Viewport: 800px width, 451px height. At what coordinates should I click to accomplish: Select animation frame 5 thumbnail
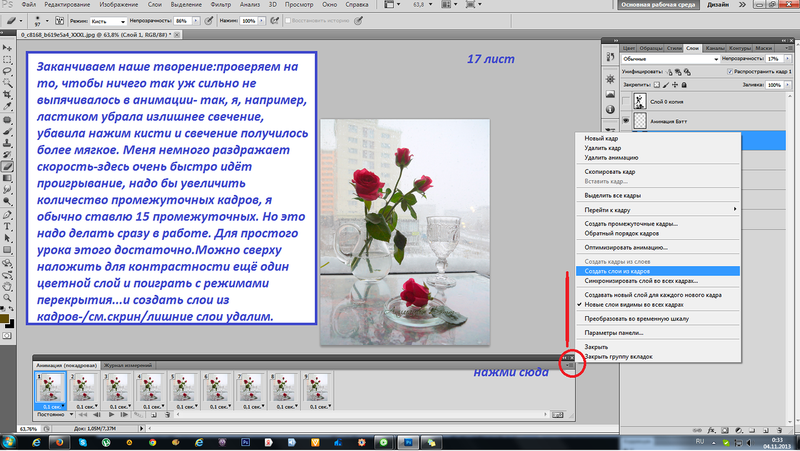pyautogui.click(x=184, y=387)
